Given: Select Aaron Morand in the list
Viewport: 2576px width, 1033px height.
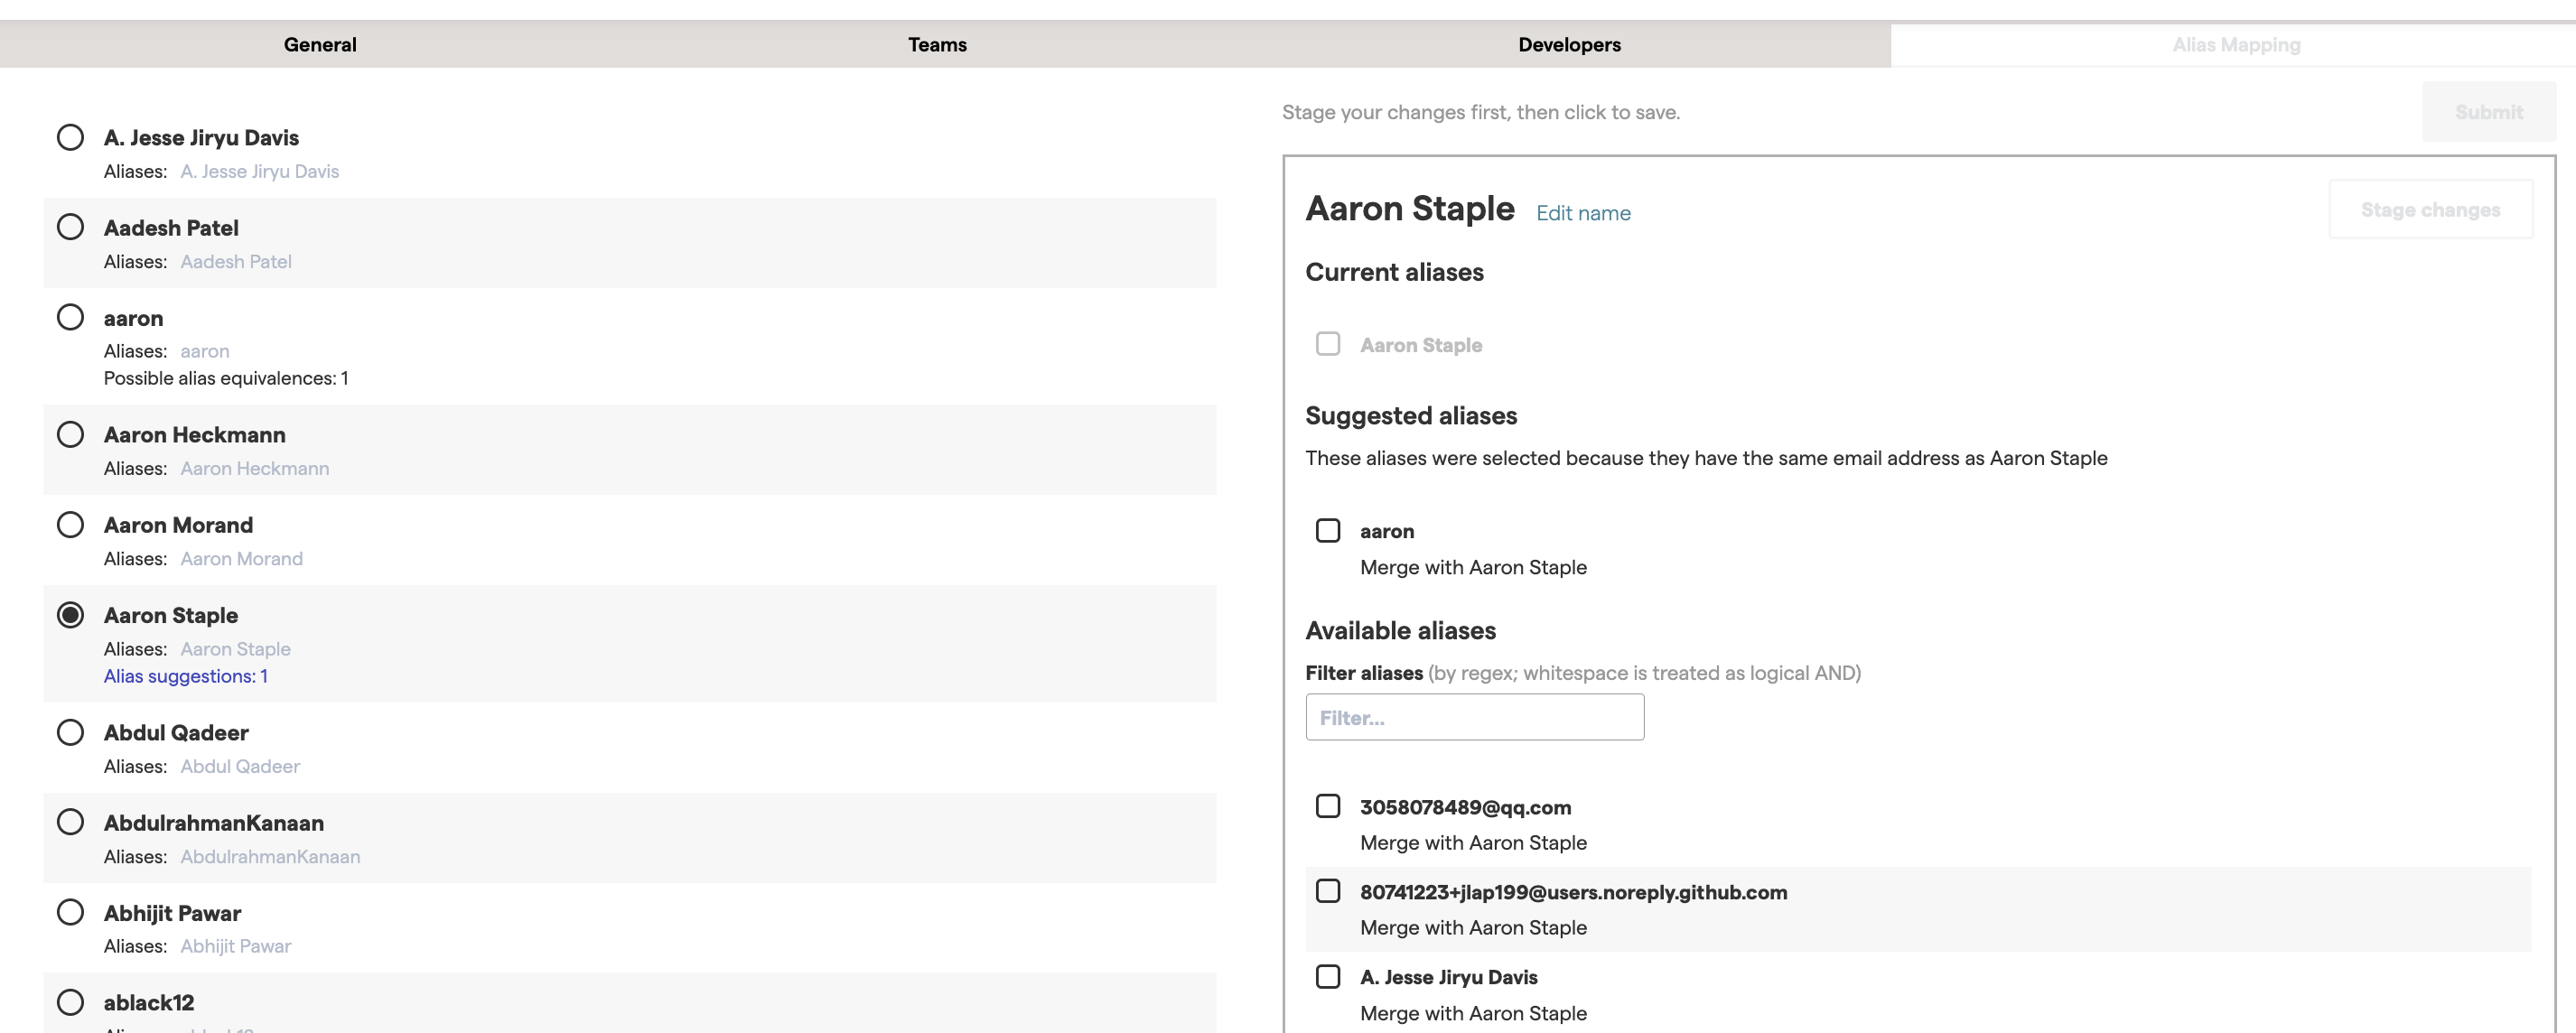Looking at the screenshot, I should (70, 524).
